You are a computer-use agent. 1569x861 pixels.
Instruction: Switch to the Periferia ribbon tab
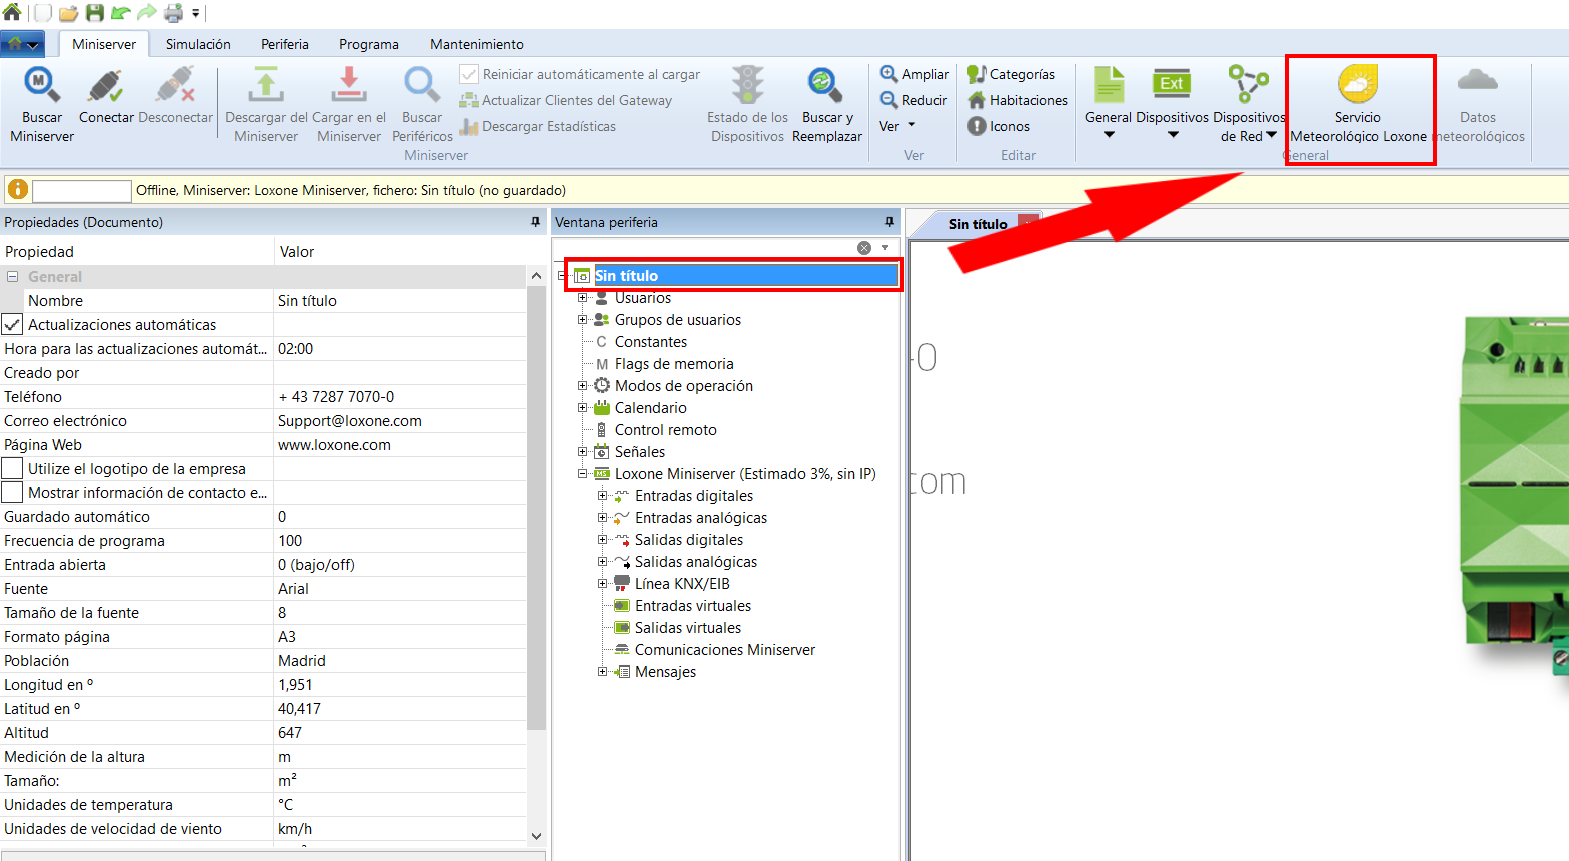pyautogui.click(x=285, y=44)
